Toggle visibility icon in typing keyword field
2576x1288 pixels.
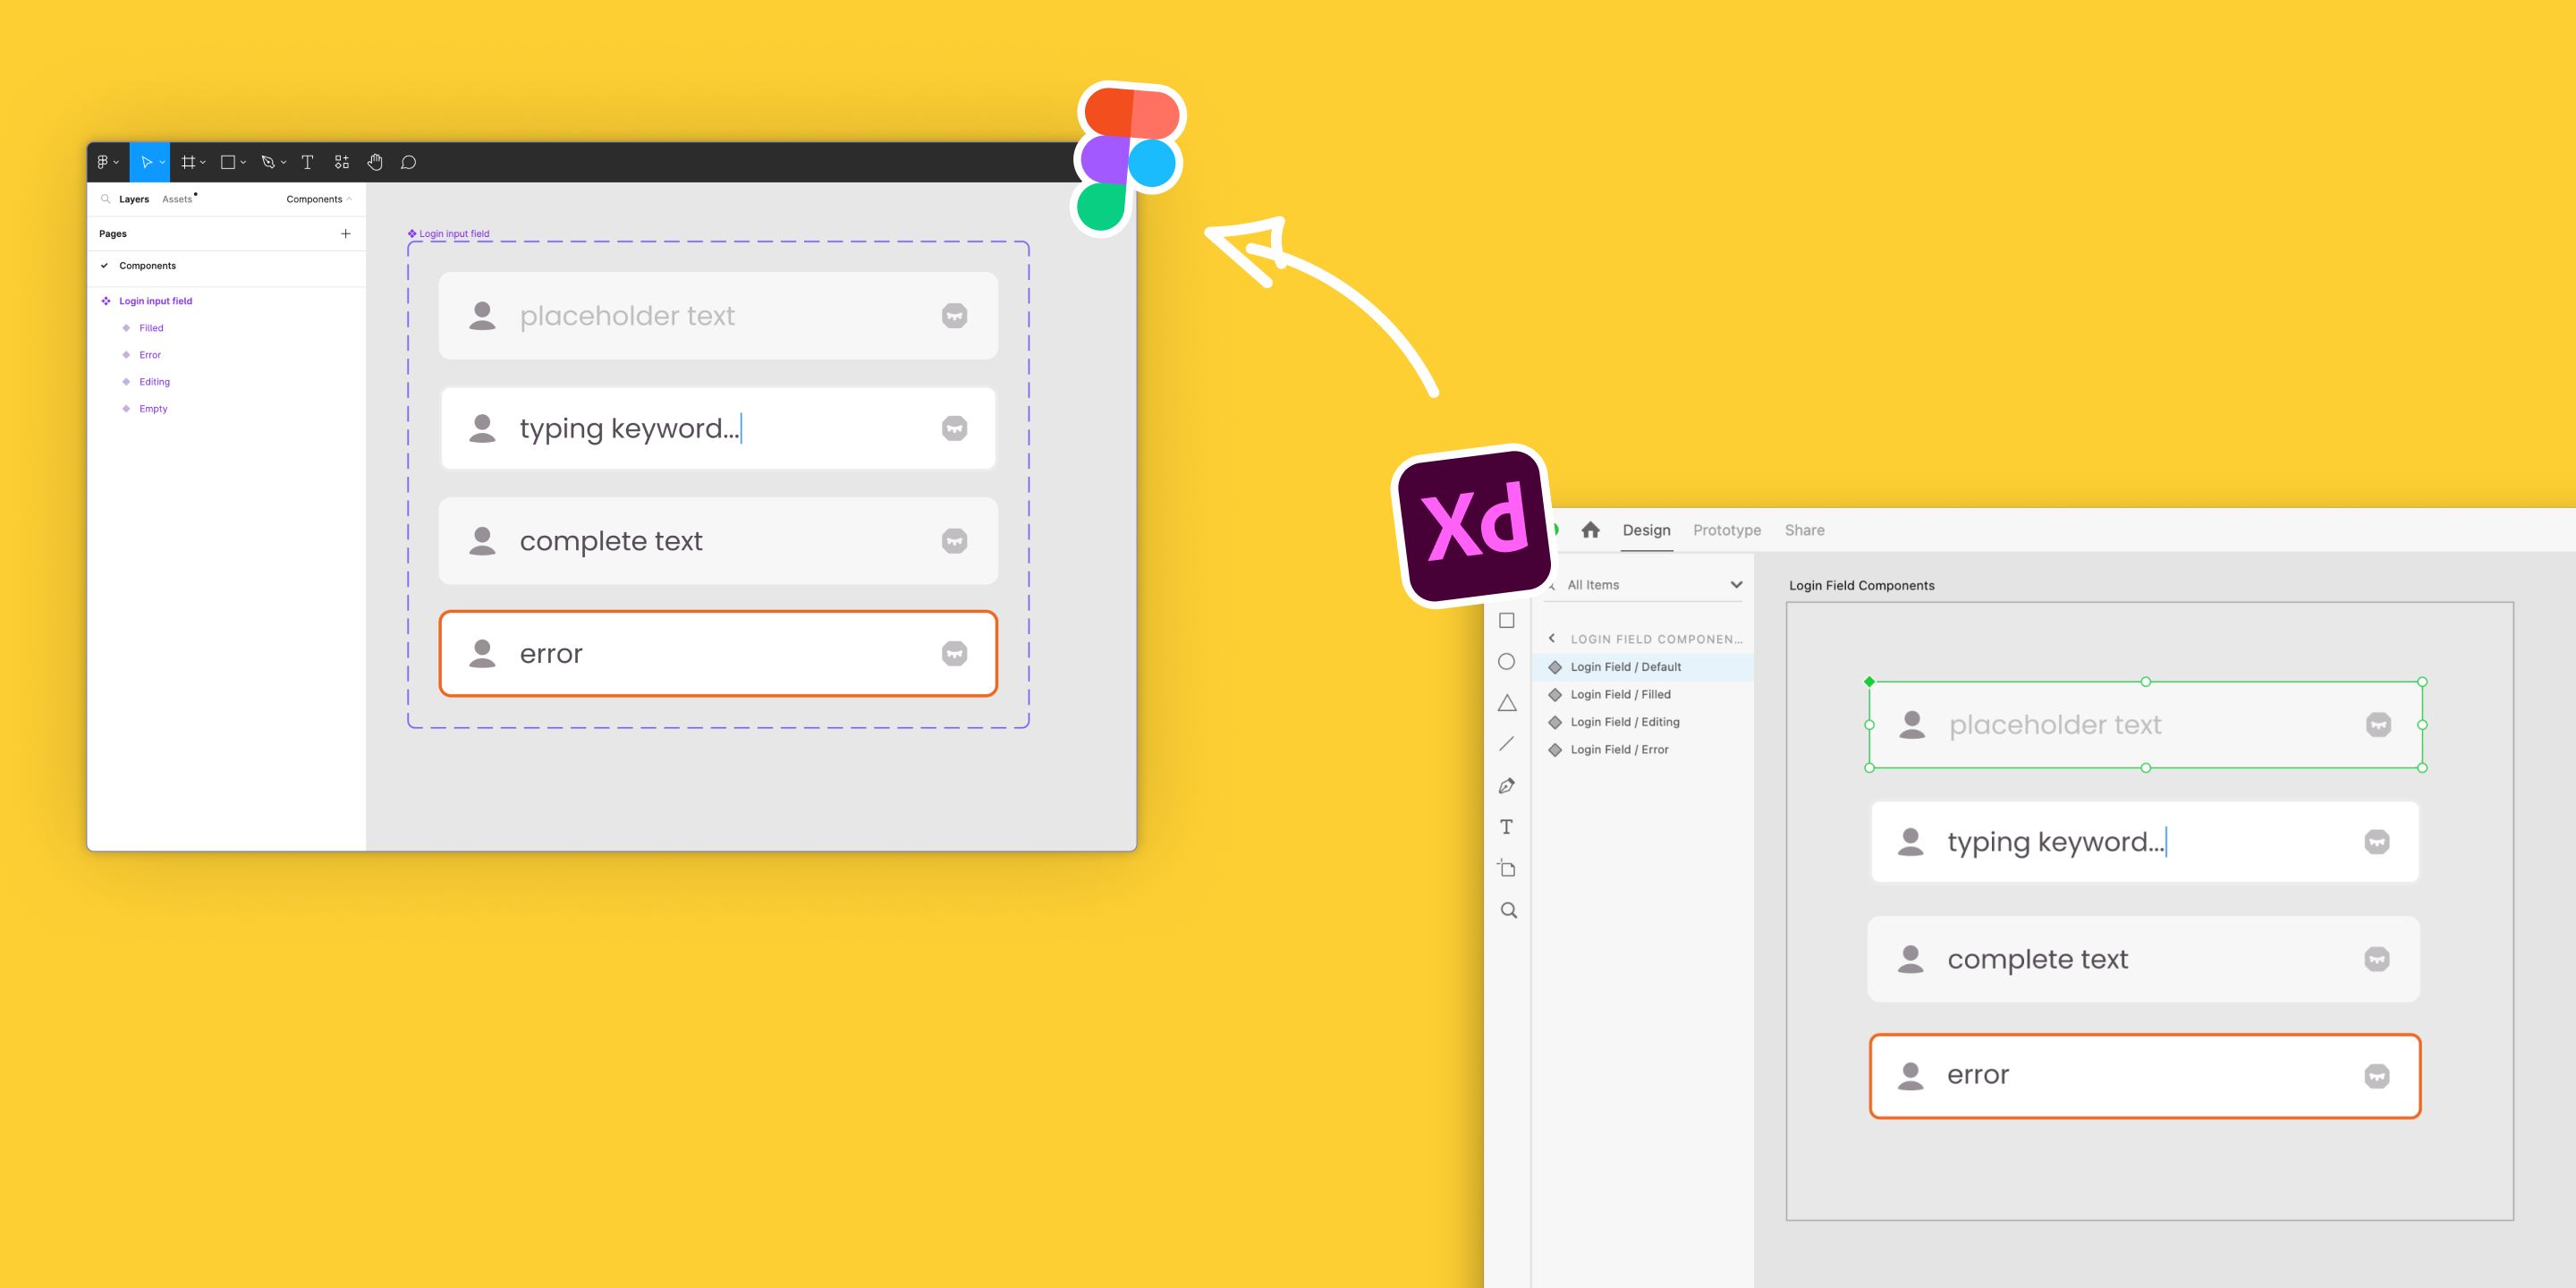(954, 428)
